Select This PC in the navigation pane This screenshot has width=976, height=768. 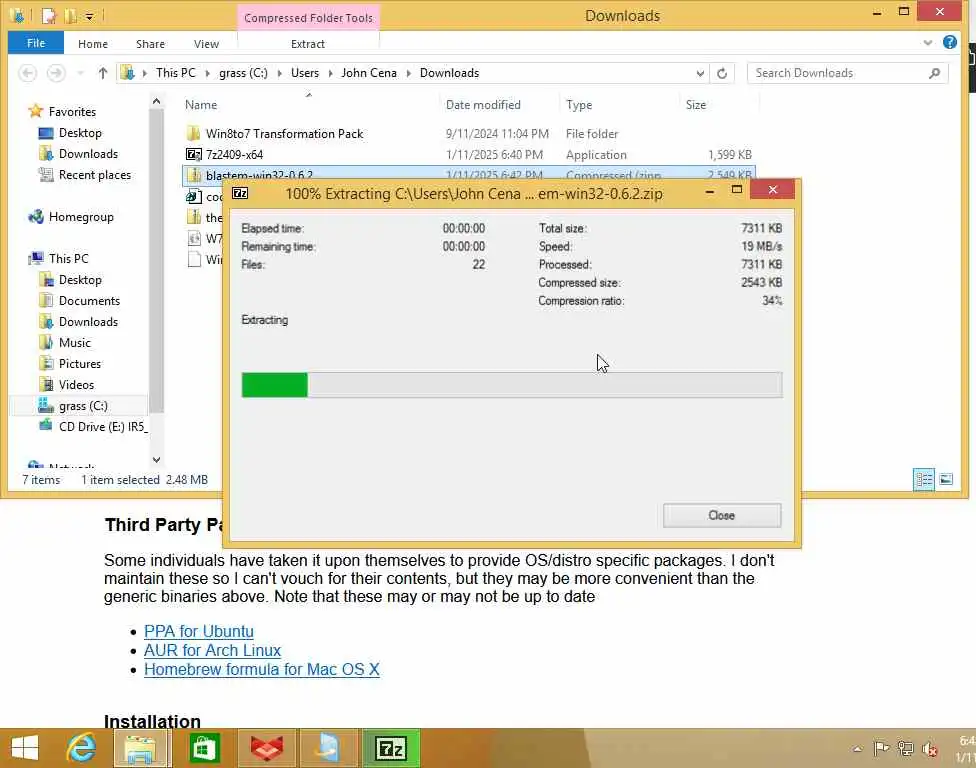[x=68, y=258]
